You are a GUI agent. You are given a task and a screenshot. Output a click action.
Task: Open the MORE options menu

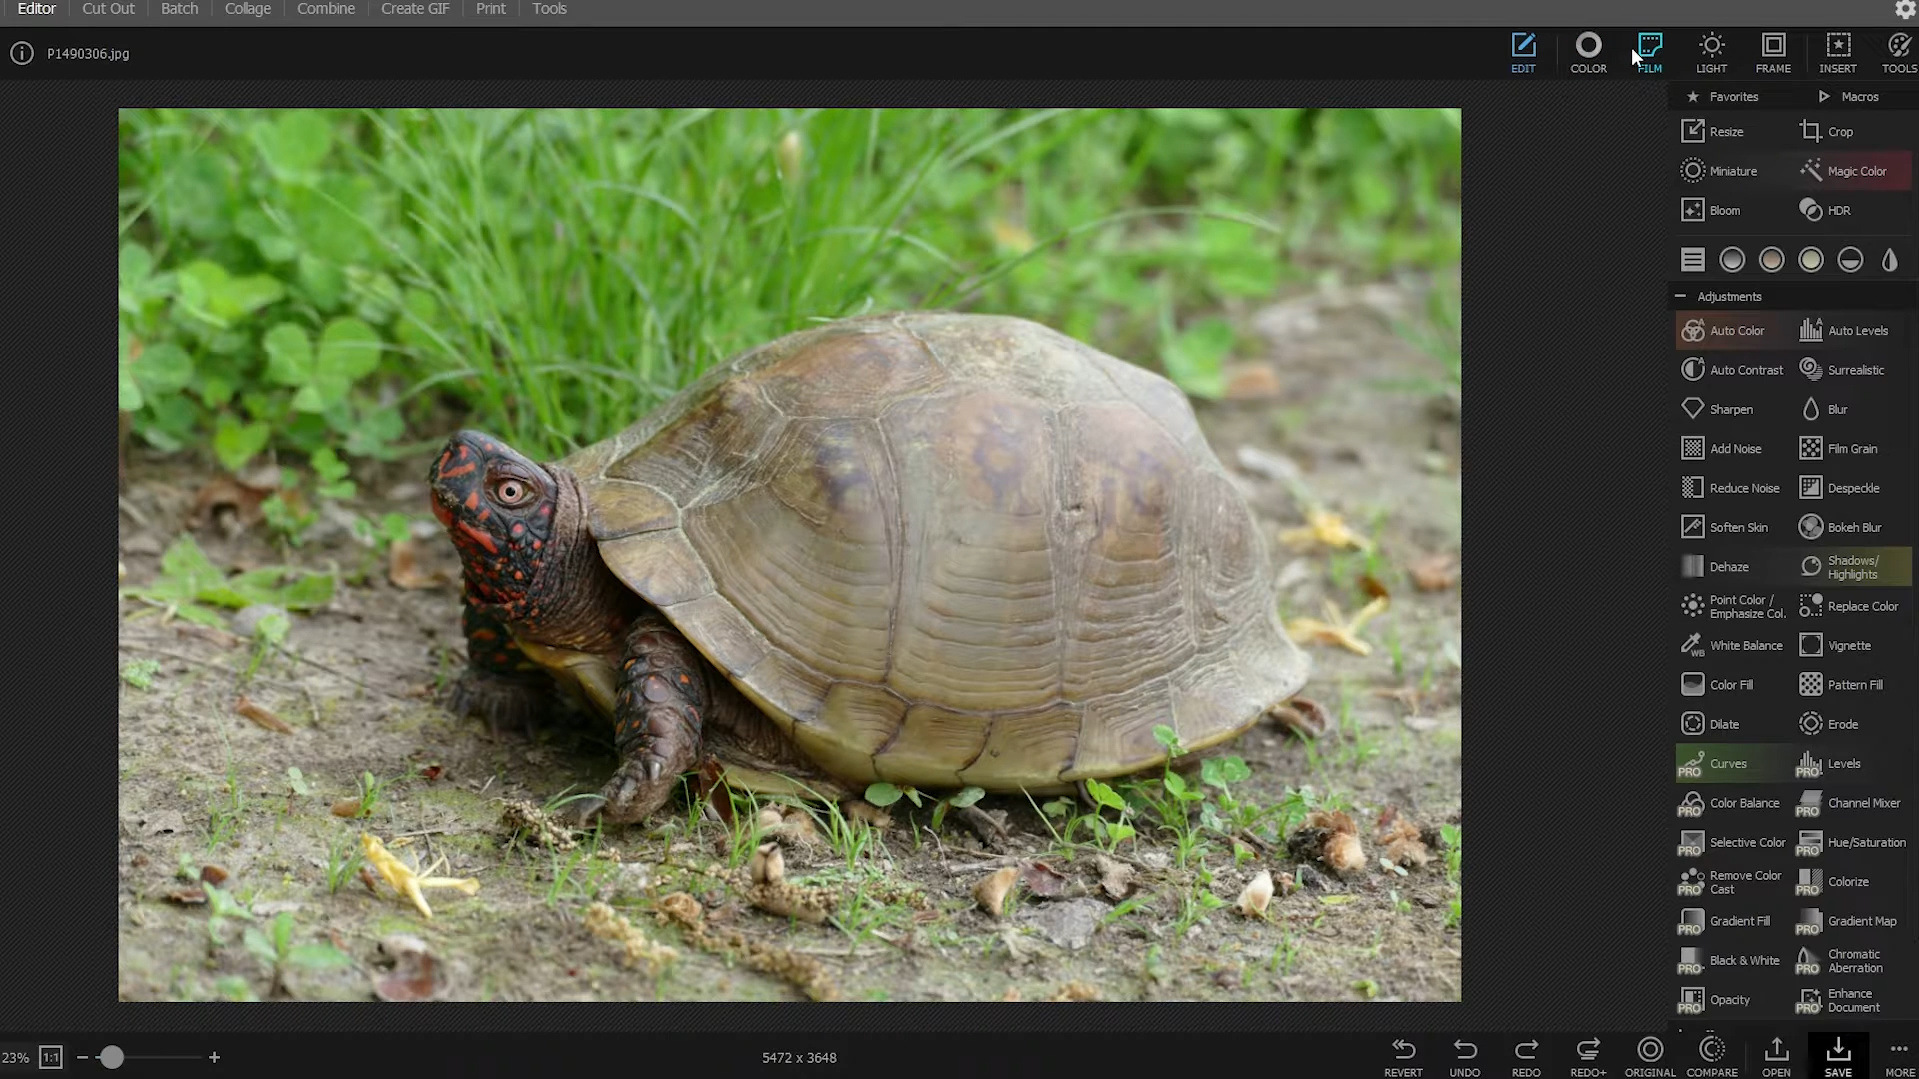(1899, 1057)
